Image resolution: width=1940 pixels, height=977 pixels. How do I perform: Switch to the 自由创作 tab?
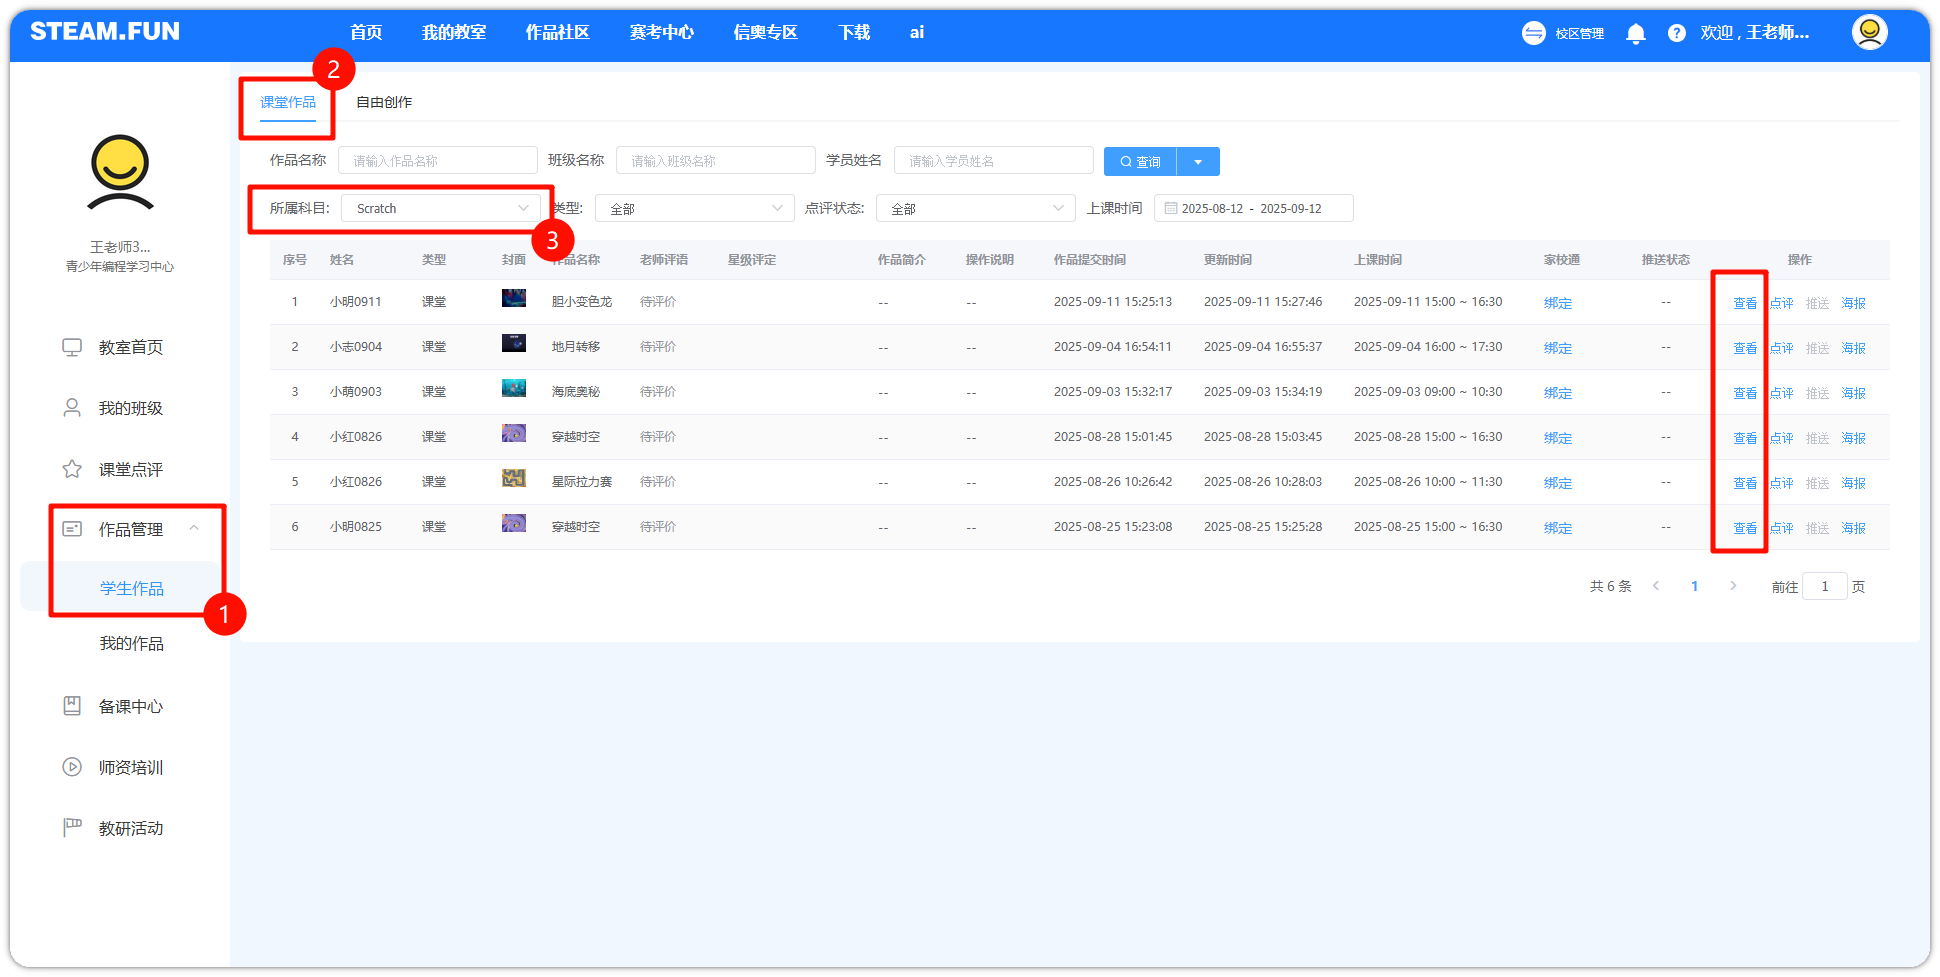384,103
